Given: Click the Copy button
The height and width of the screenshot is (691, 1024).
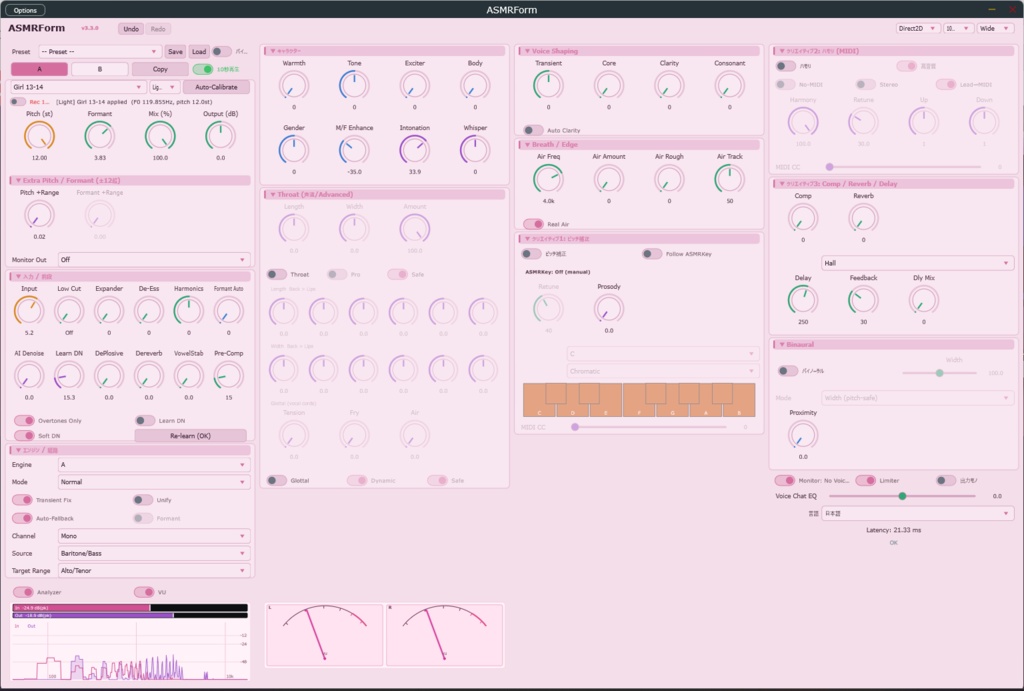Looking at the screenshot, I should click(x=160, y=69).
